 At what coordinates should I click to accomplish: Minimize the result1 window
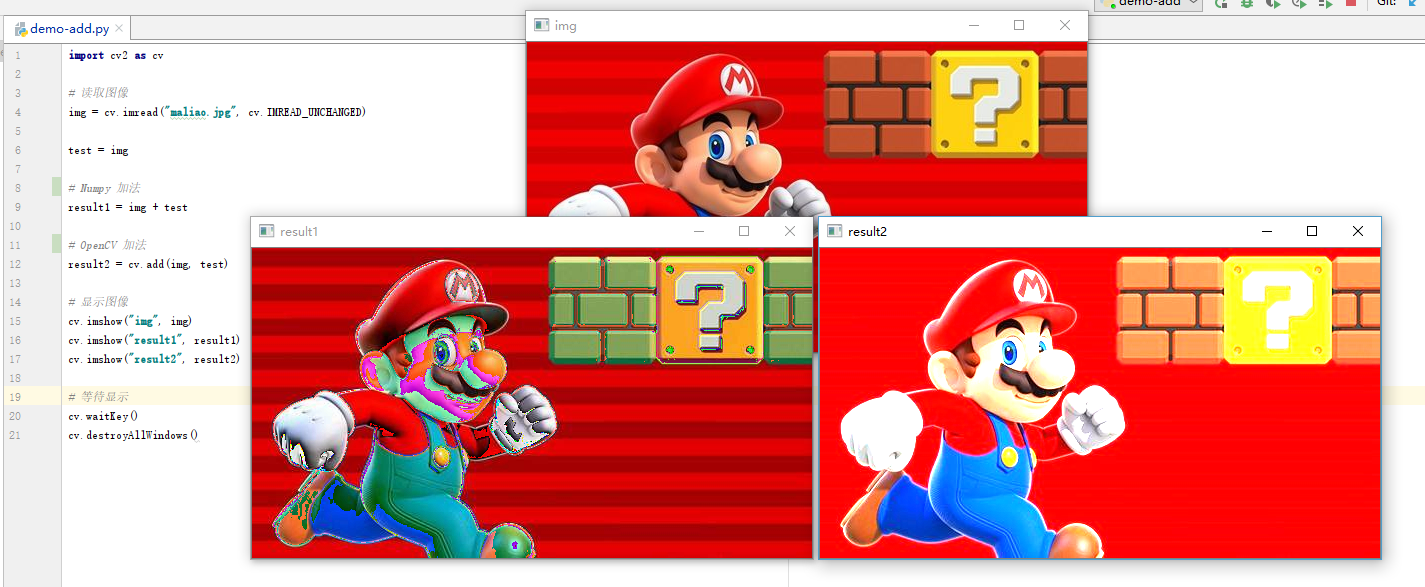pyautogui.click(x=699, y=231)
